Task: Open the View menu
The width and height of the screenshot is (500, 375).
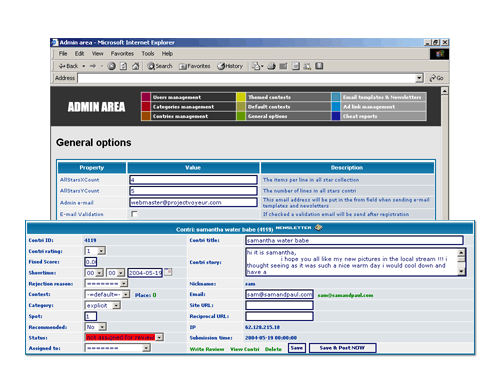Action: (98, 54)
